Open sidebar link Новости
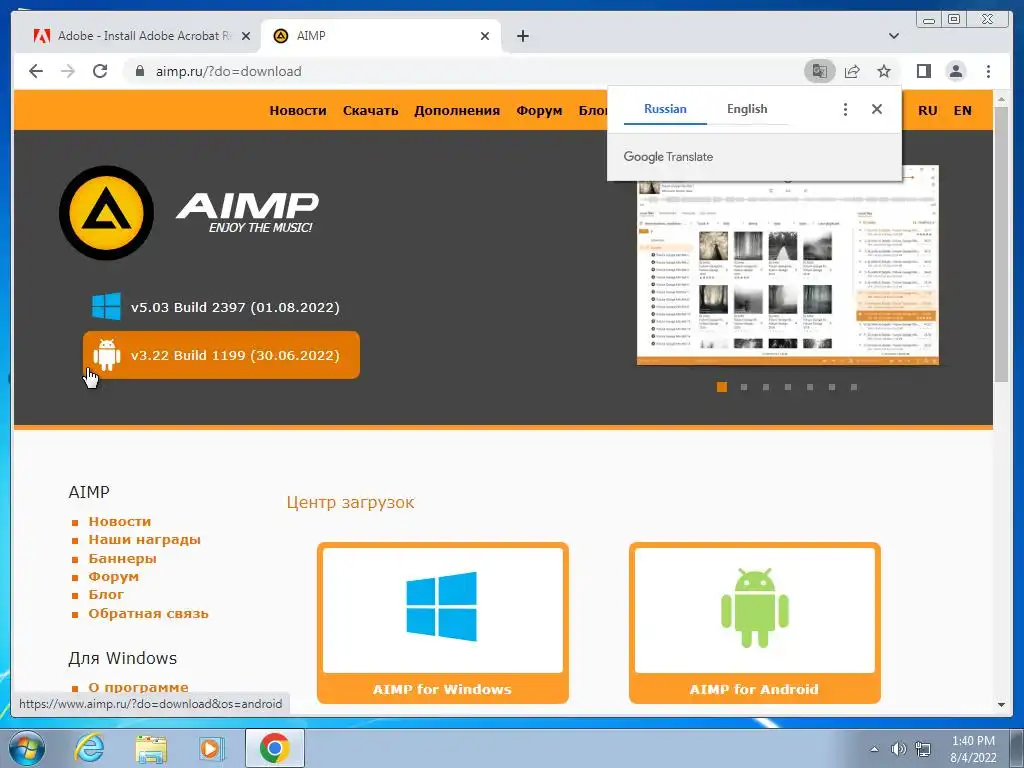 (x=120, y=521)
